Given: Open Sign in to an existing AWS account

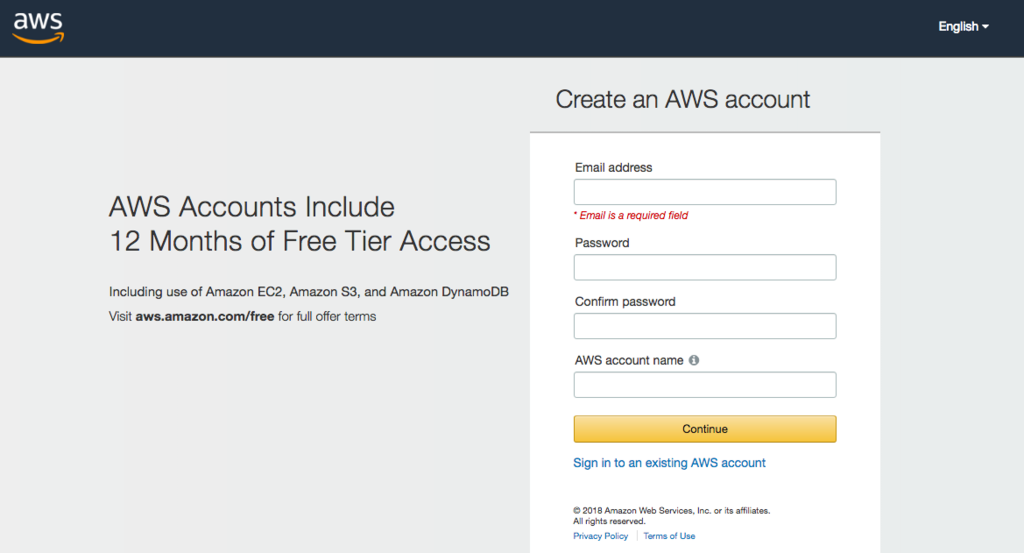Looking at the screenshot, I should point(669,463).
